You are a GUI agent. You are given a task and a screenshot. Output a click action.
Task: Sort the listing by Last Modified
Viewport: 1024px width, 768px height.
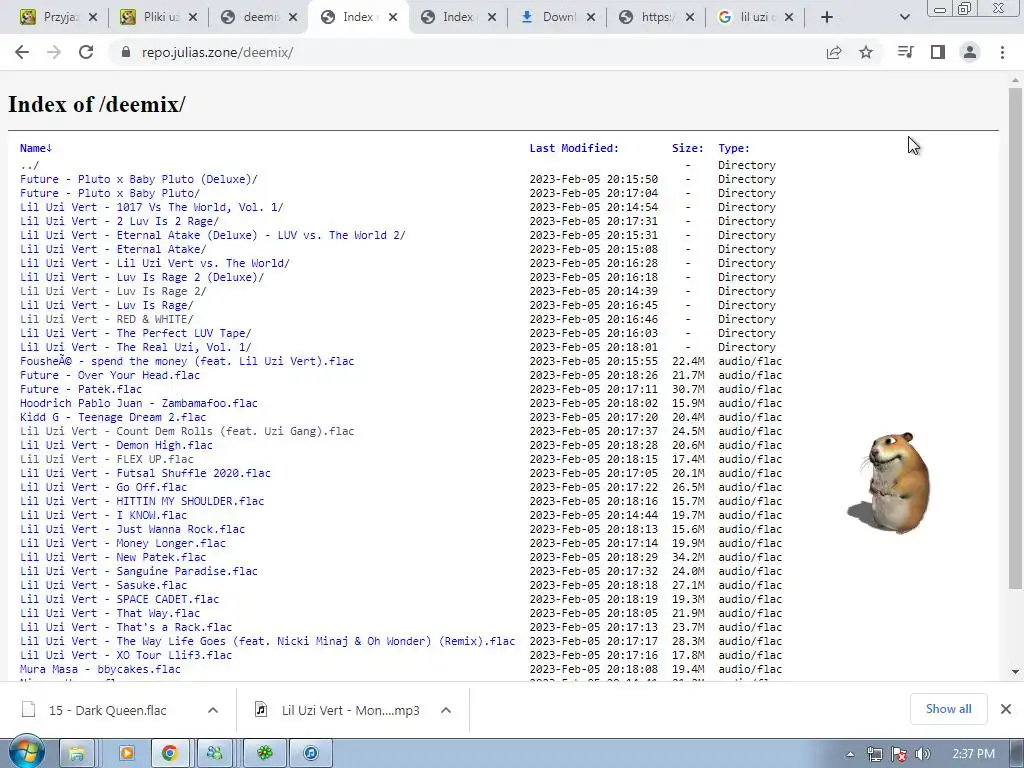coord(574,148)
